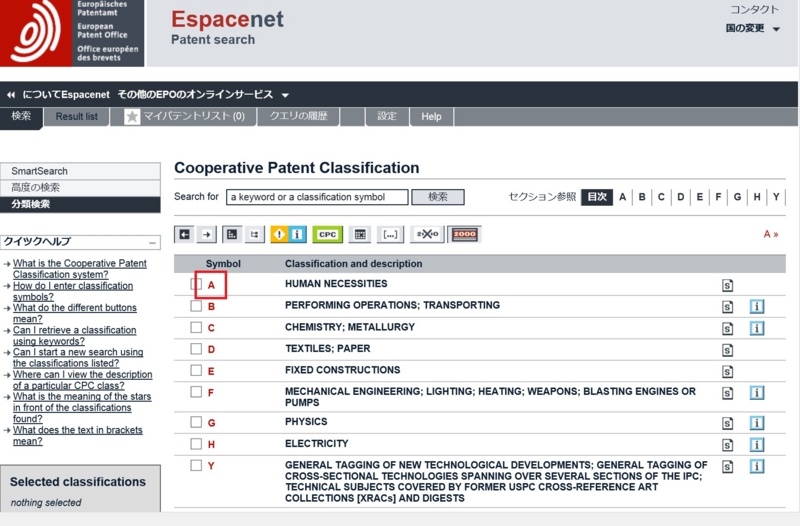Click the keyword or classification symbol input
Viewport: 800px width, 526px height.
pos(317,197)
